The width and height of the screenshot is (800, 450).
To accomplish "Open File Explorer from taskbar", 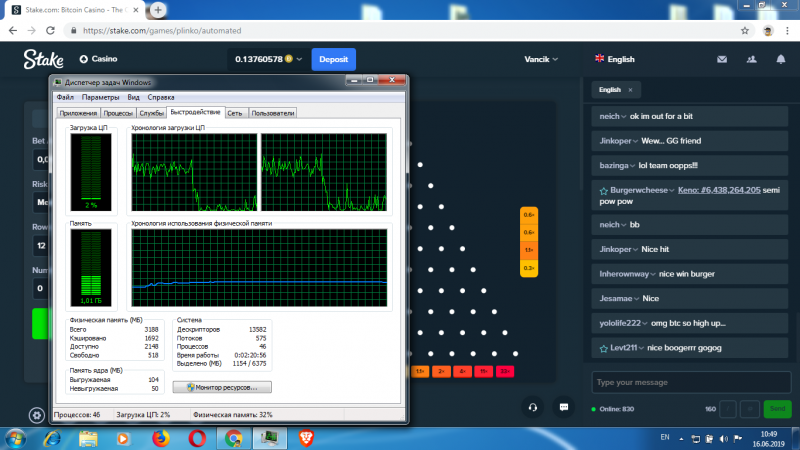I will [x=88, y=439].
